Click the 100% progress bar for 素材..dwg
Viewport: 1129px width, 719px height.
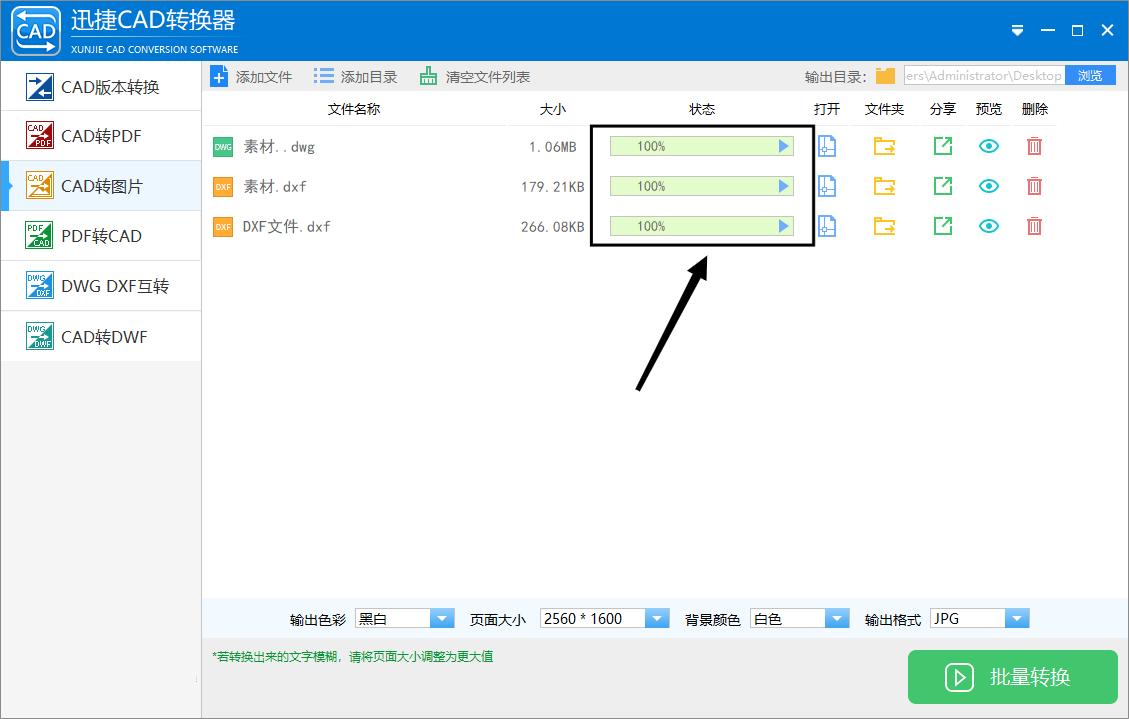coord(701,146)
